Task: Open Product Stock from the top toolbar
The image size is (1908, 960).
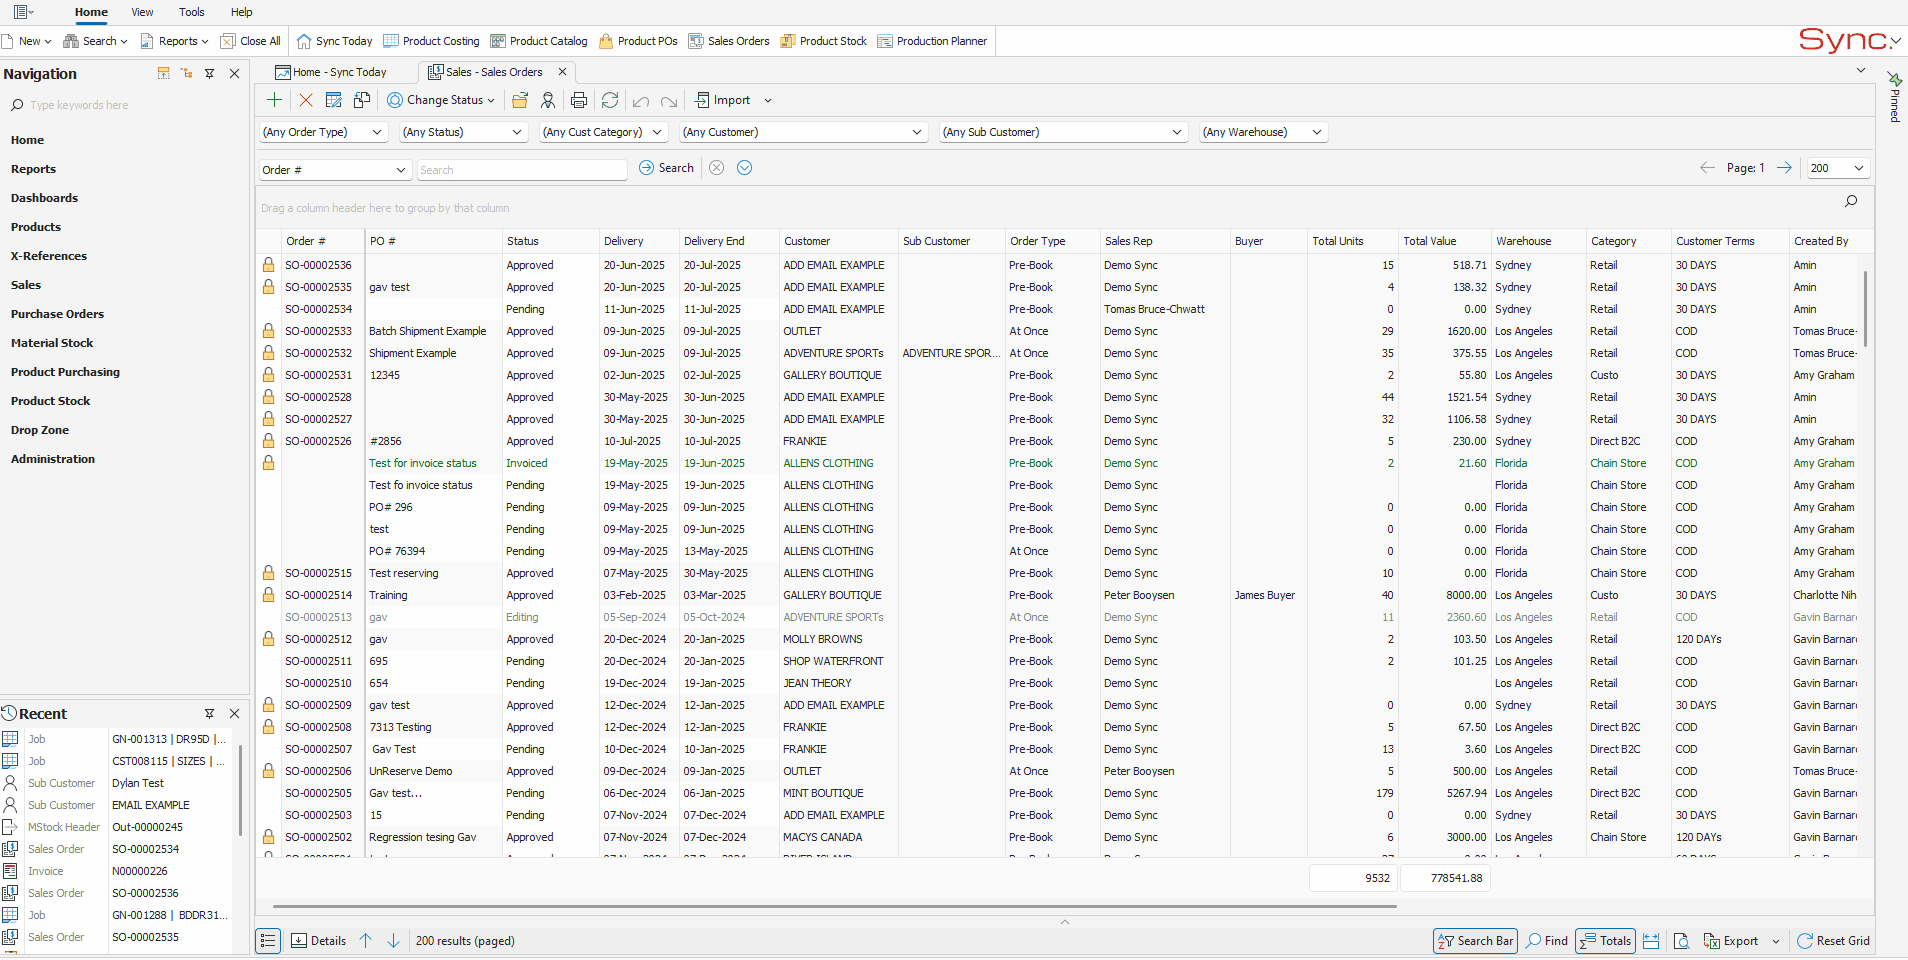Action: click(824, 41)
